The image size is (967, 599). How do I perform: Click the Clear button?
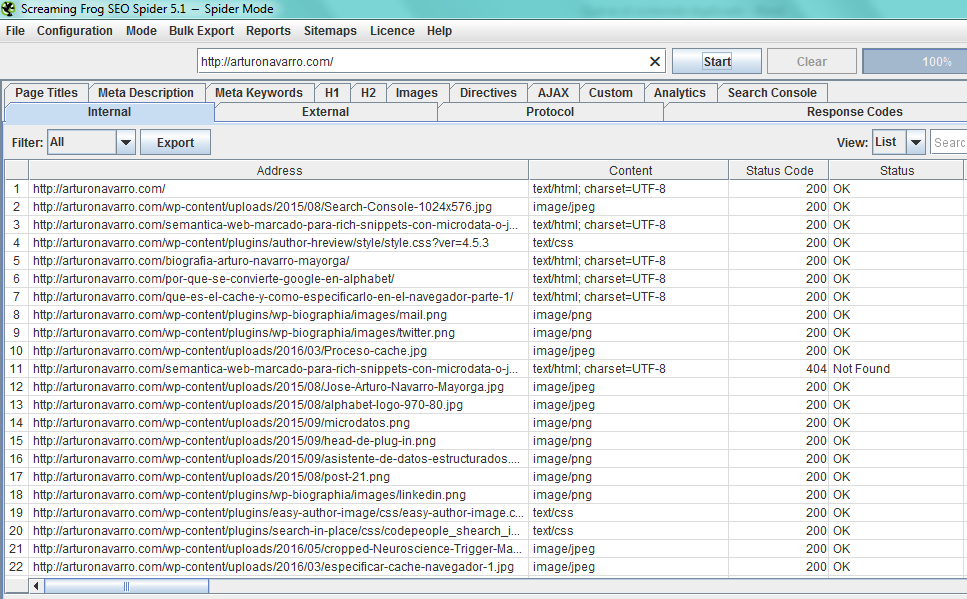[812, 62]
